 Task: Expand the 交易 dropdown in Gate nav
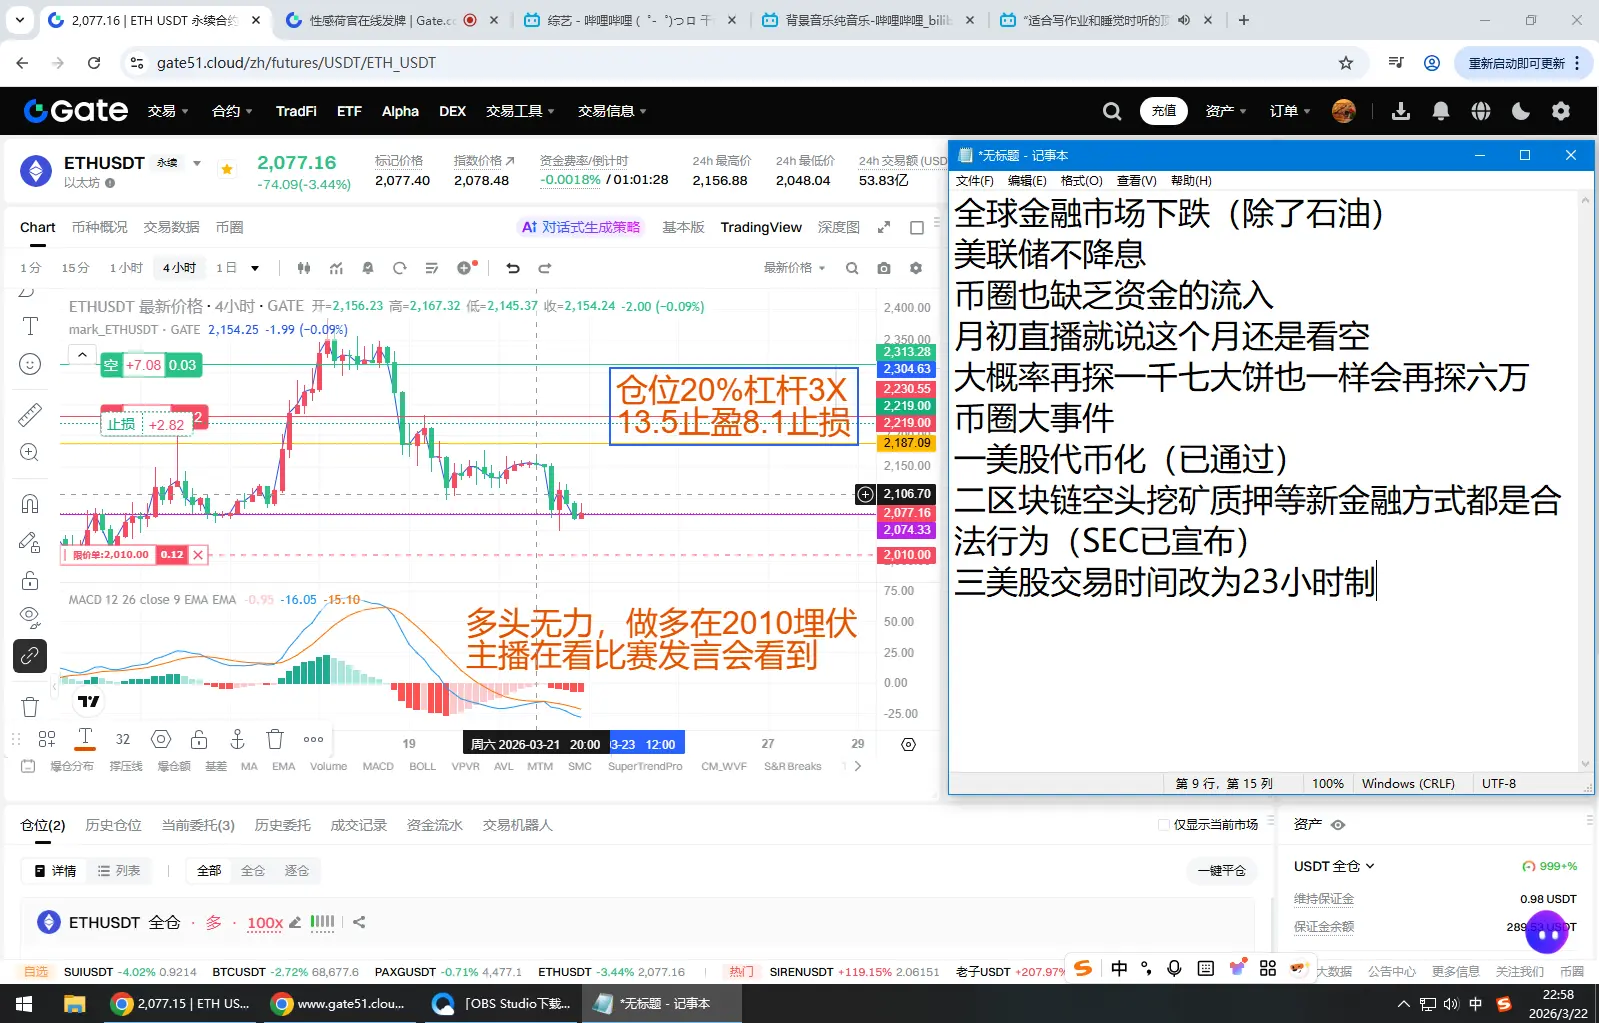[168, 111]
